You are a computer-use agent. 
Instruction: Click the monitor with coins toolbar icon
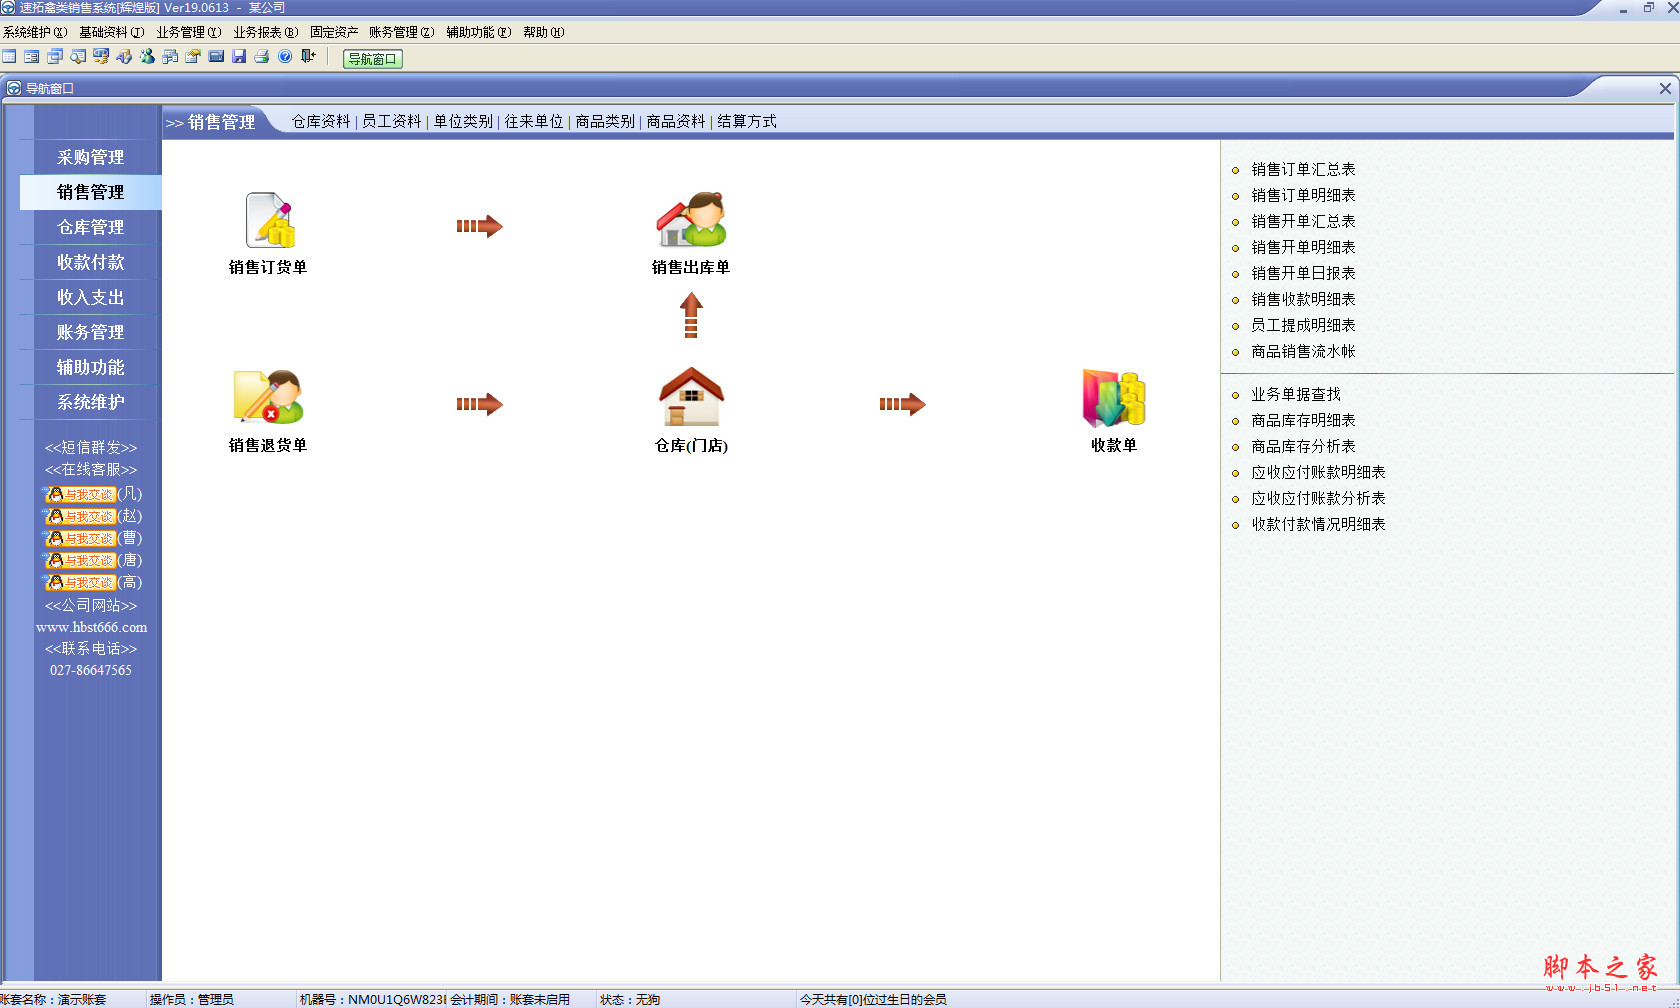click(x=101, y=57)
